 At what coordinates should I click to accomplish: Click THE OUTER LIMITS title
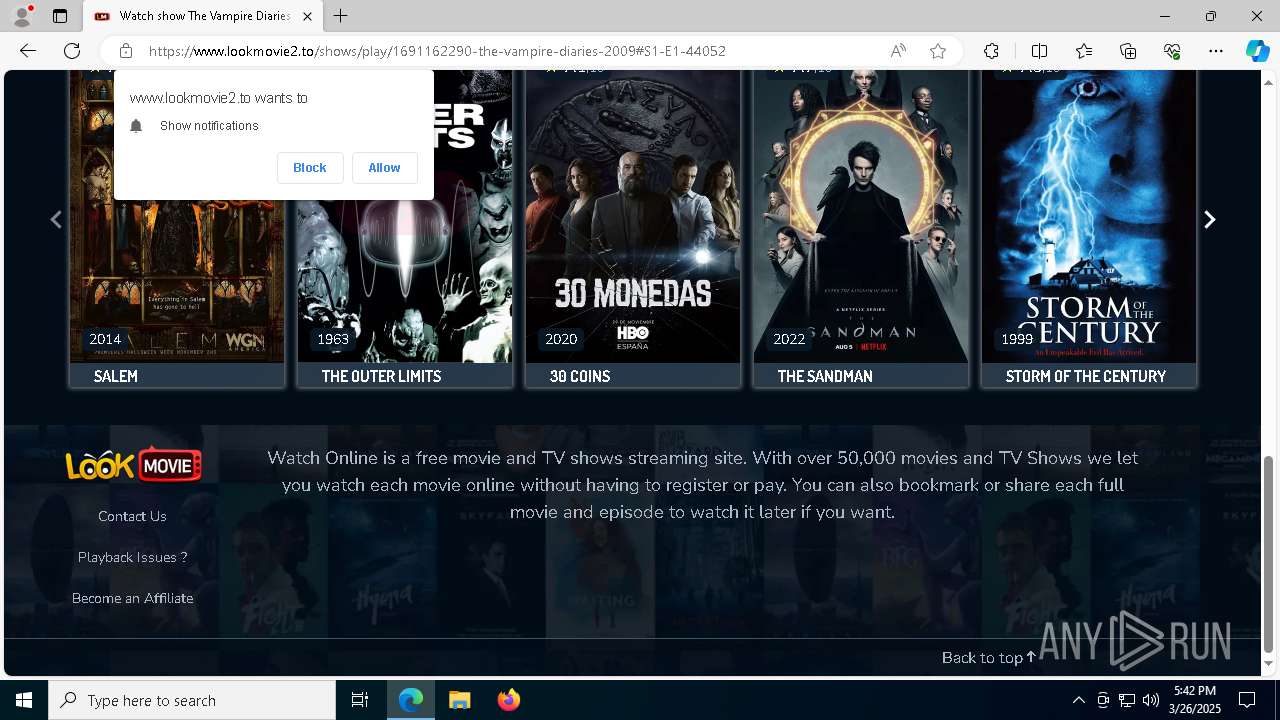(381, 376)
